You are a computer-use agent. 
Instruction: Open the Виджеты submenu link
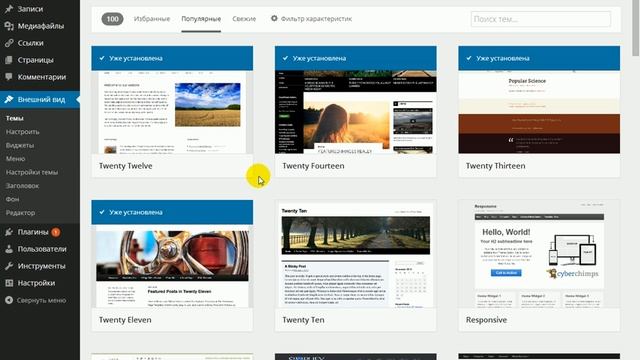pyautogui.click(x=20, y=145)
